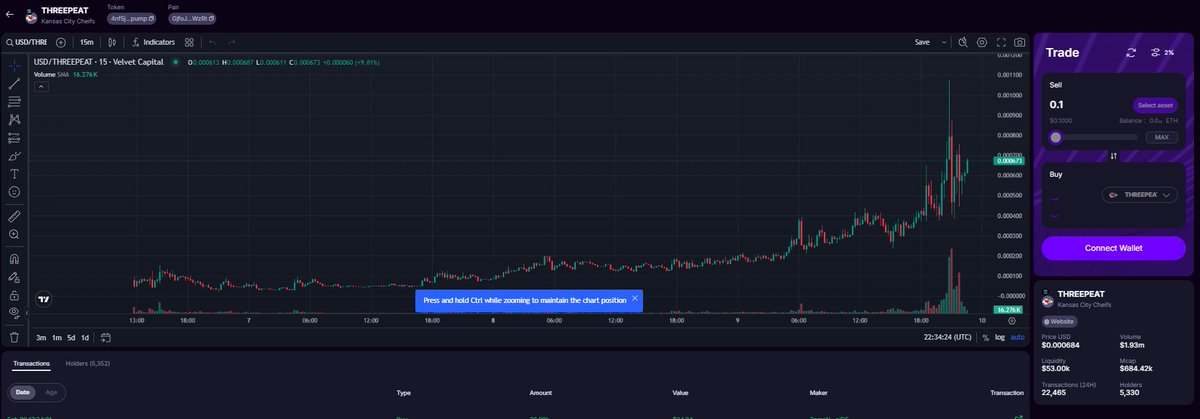Save the chart layout
The width and height of the screenshot is (1200, 419).
(922, 42)
